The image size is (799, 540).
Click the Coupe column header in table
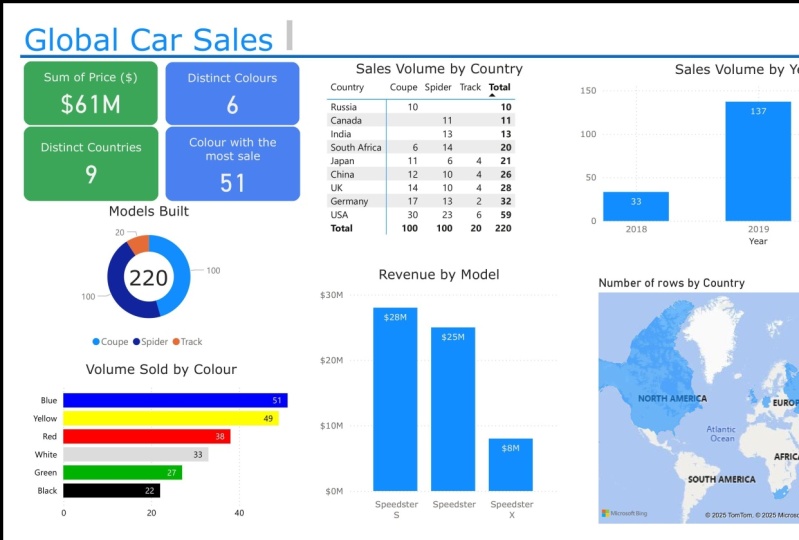click(404, 87)
